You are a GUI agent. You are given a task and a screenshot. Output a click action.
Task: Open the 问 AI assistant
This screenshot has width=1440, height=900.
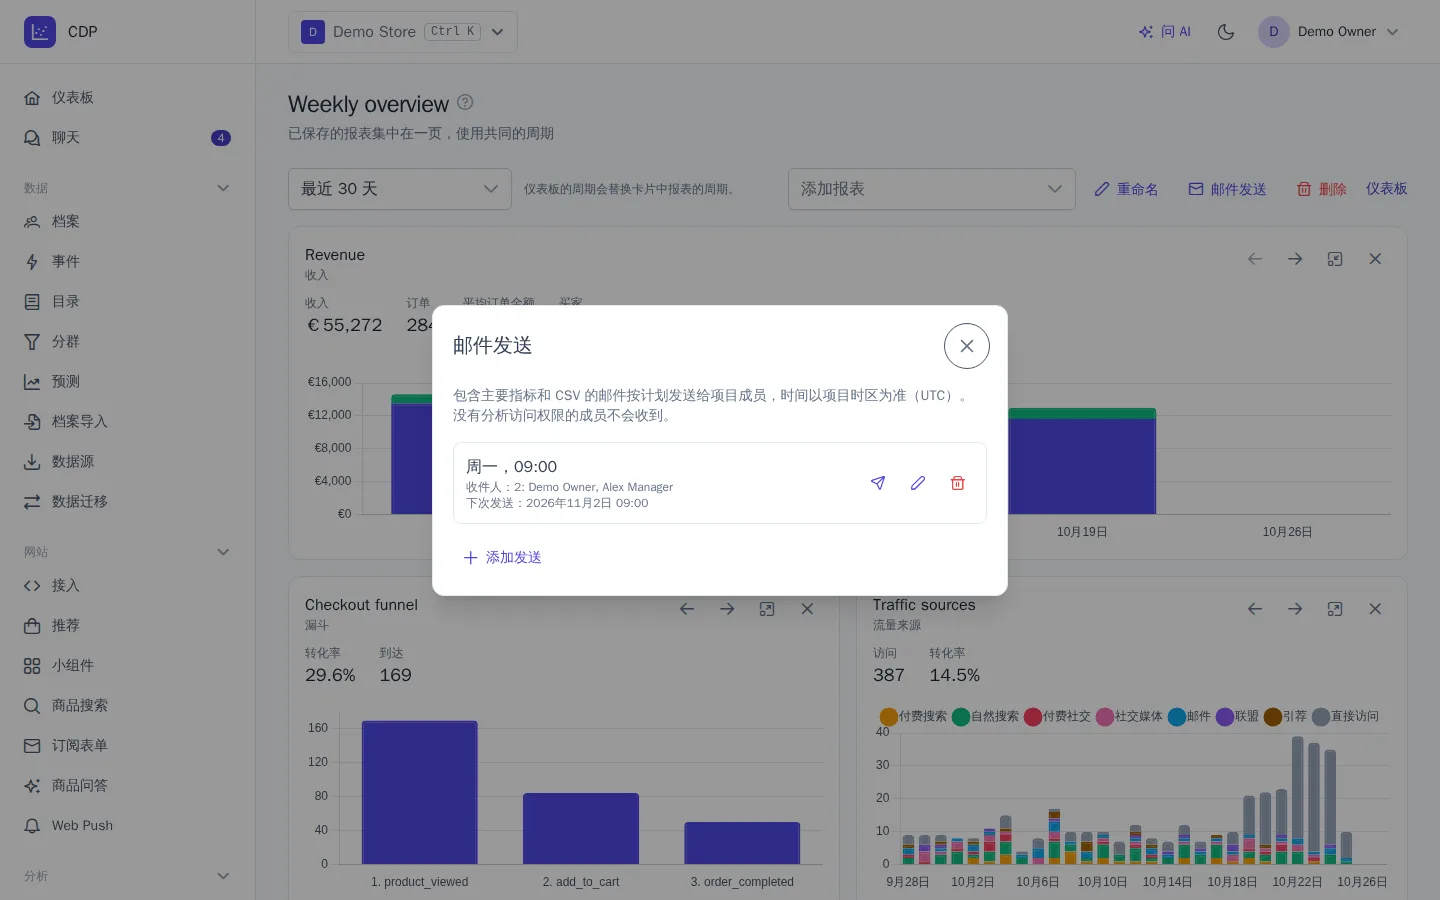click(x=1165, y=32)
